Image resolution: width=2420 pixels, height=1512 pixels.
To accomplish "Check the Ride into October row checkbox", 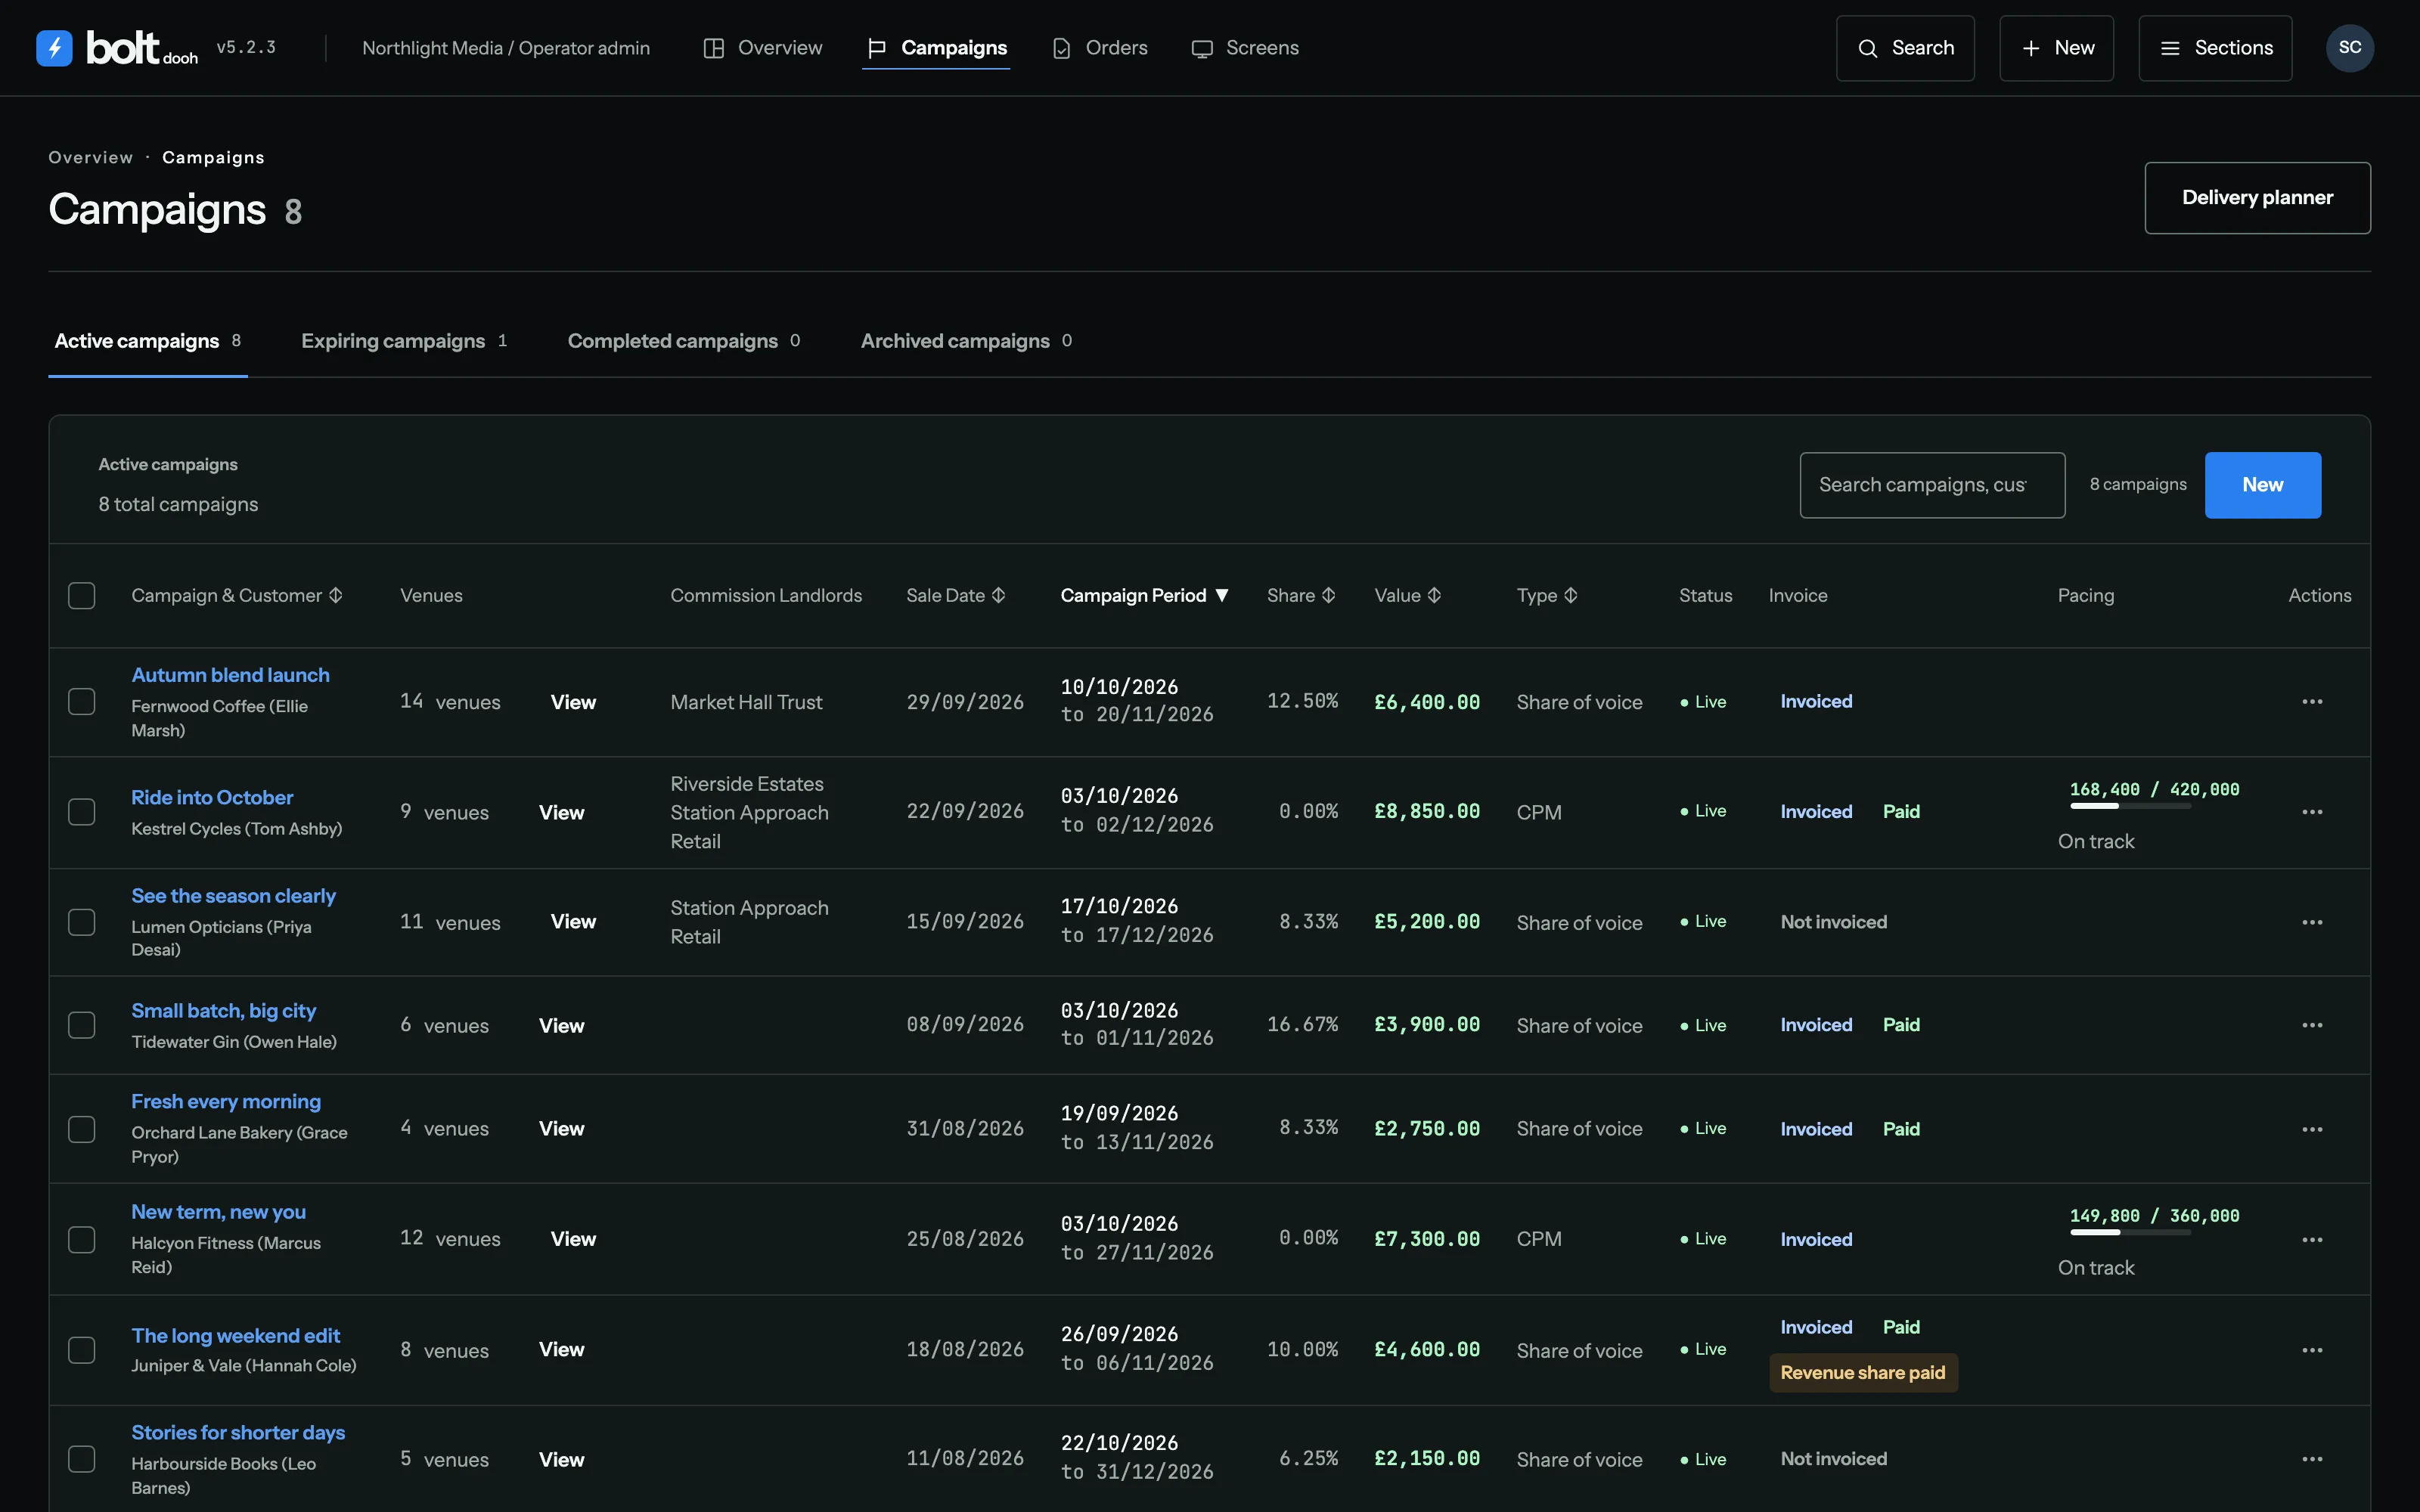I will [82, 812].
